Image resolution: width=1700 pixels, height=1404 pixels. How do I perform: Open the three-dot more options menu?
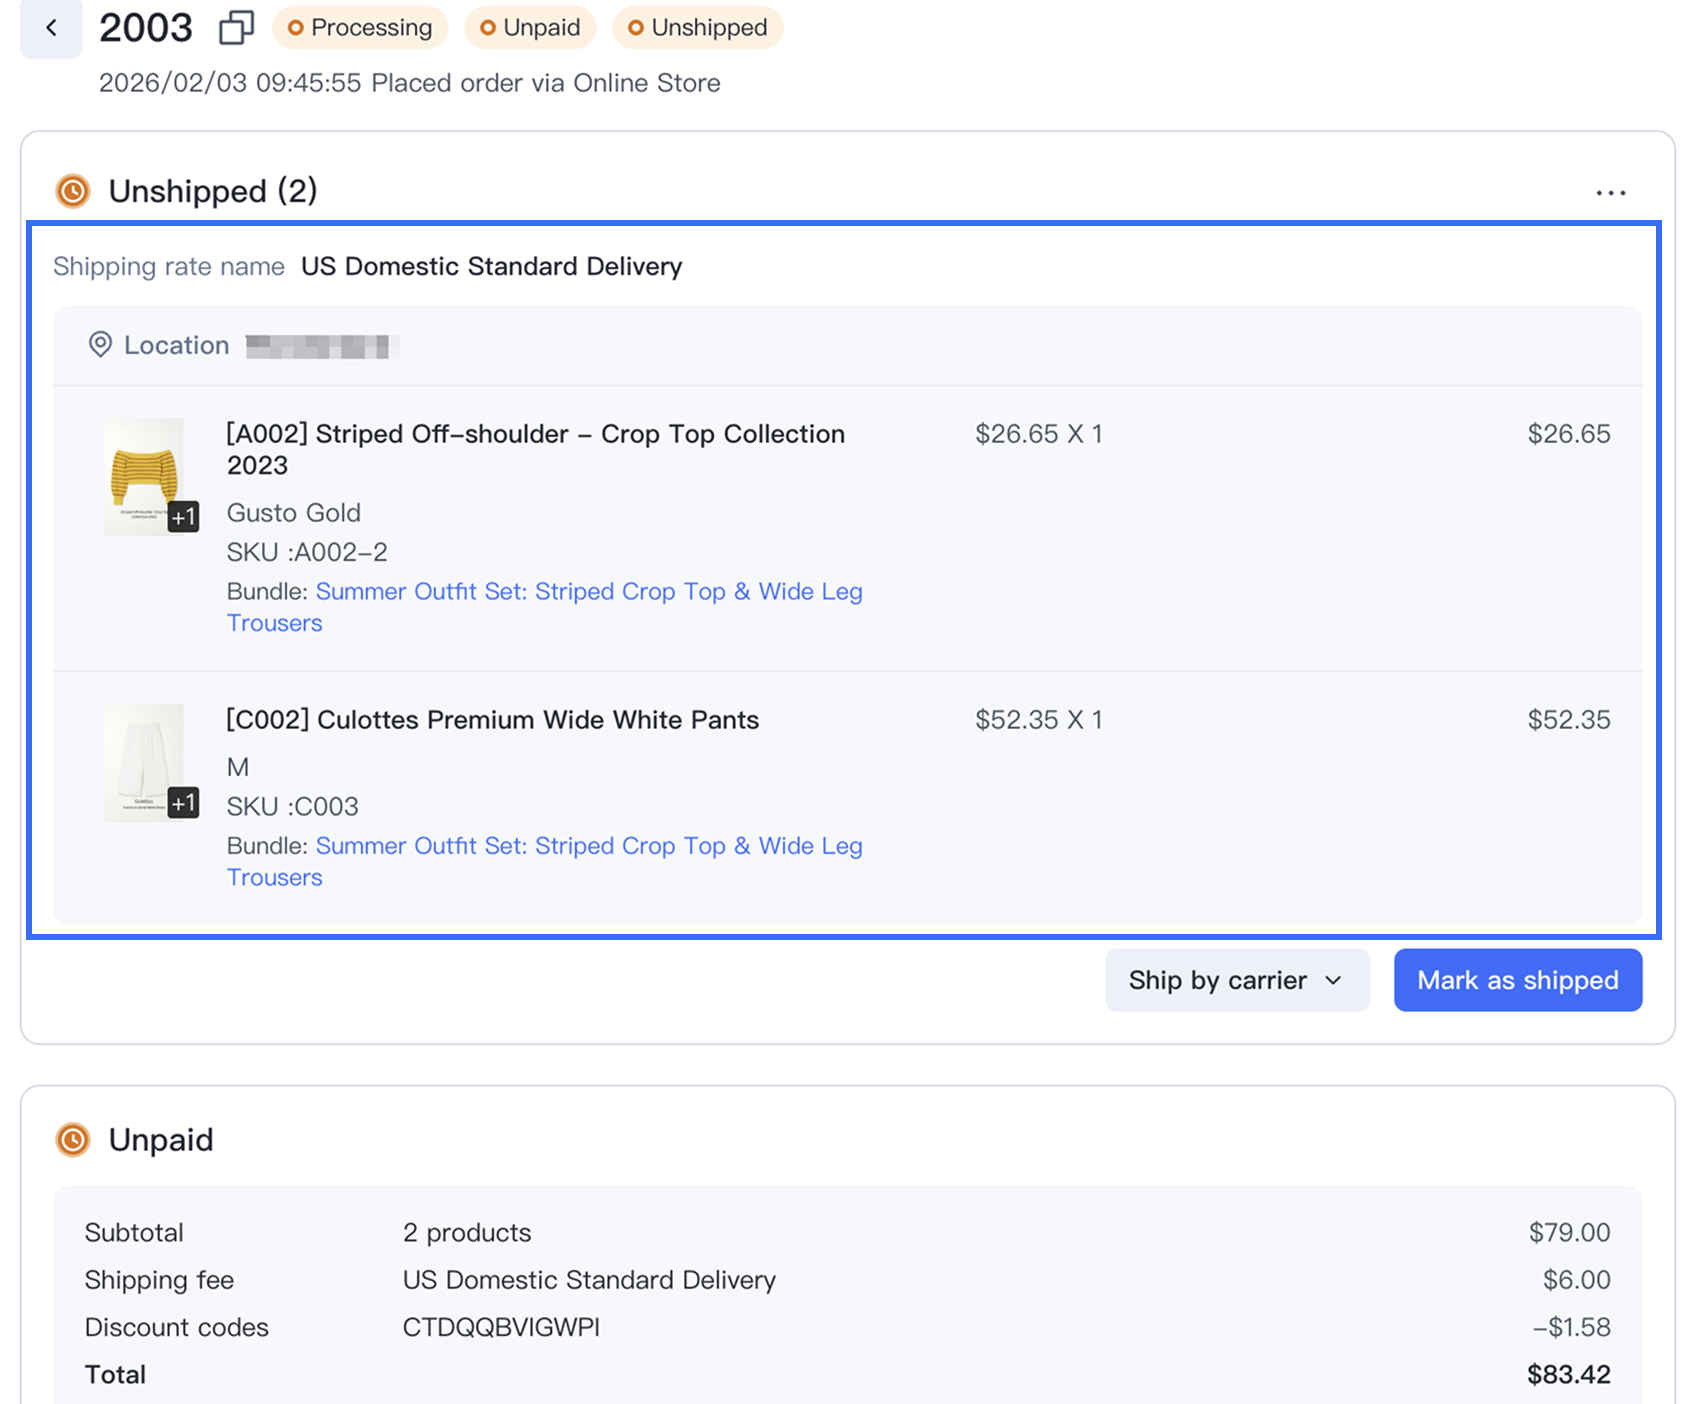click(x=1610, y=192)
